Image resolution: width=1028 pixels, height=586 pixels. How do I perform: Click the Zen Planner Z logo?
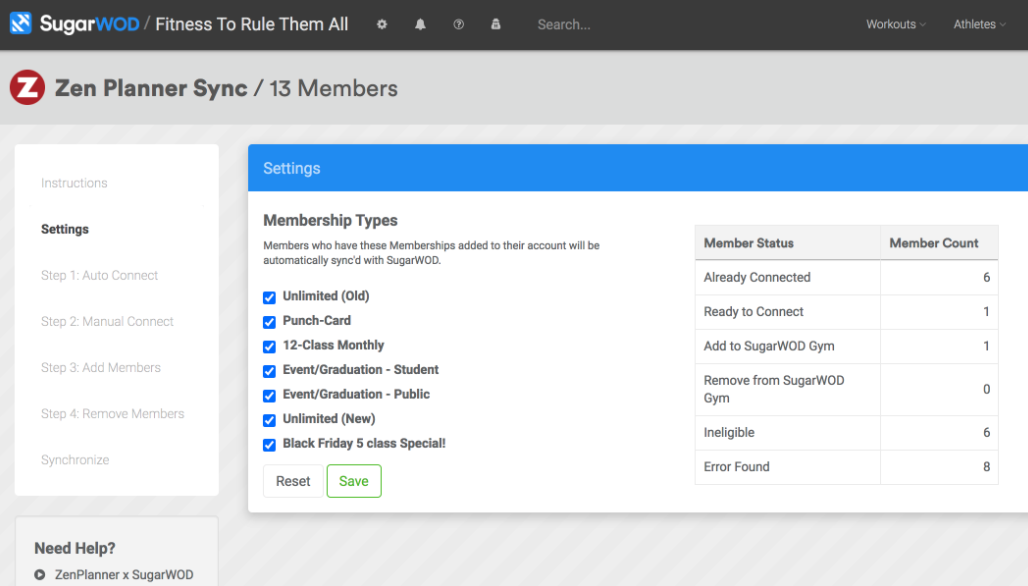point(28,87)
